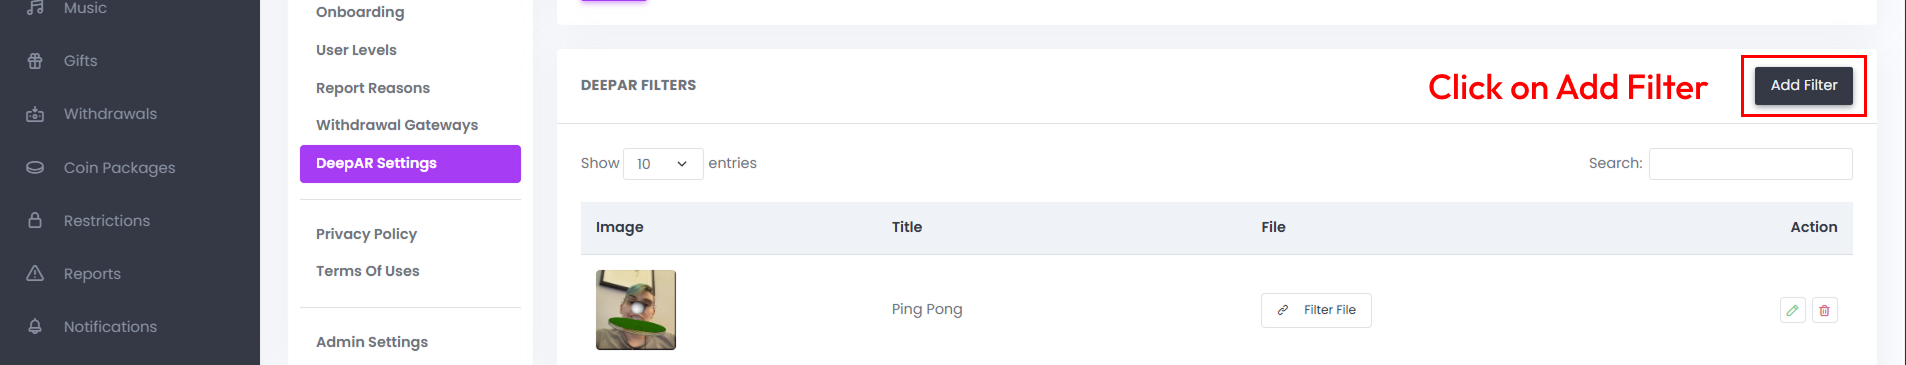Open the Show entries dropdown
The width and height of the screenshot is (1906, 365).
pos(663,164)
